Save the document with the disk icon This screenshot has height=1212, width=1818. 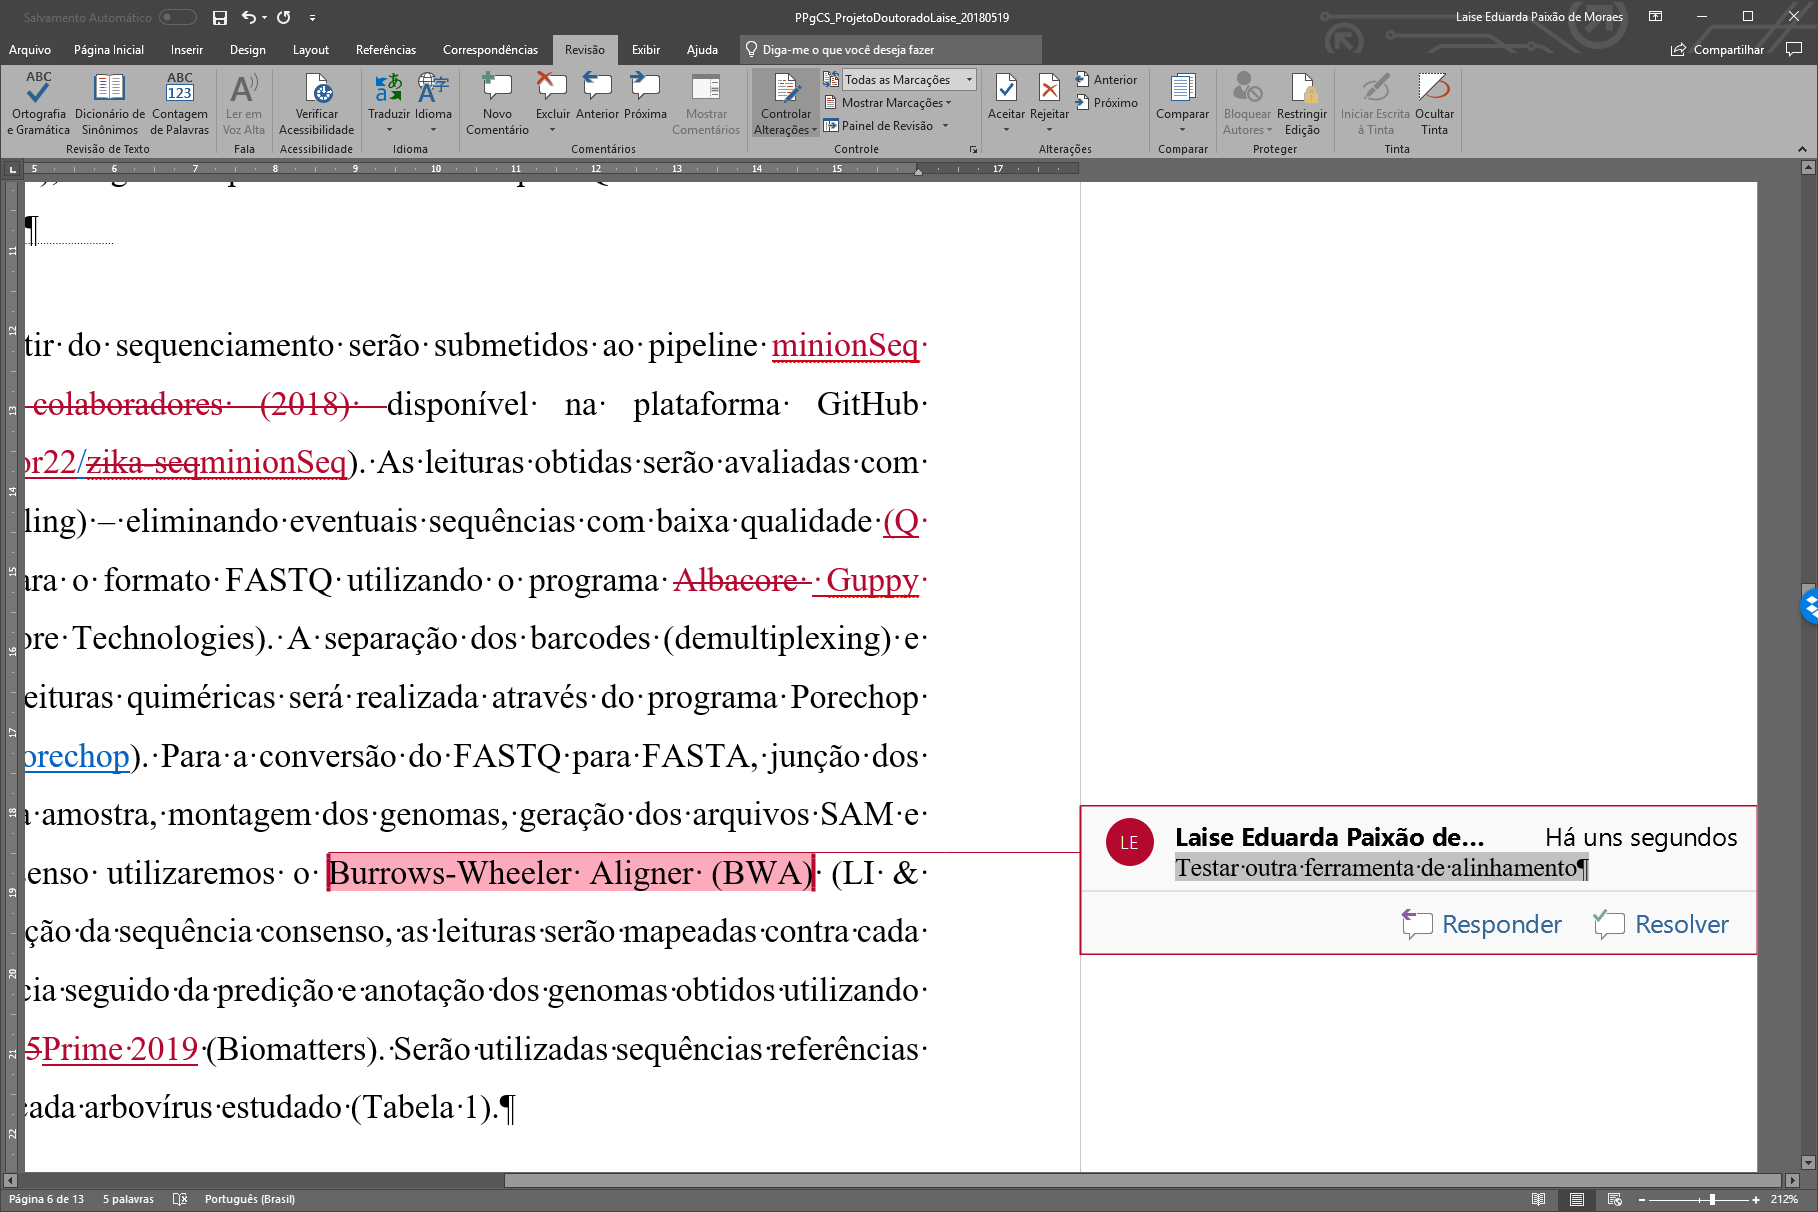(220, 17)
